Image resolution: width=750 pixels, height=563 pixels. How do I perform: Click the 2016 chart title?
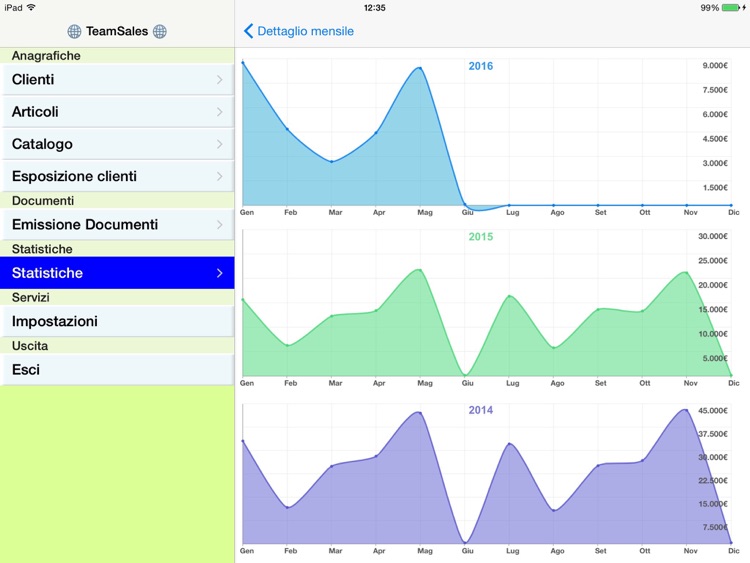[481, 66]
